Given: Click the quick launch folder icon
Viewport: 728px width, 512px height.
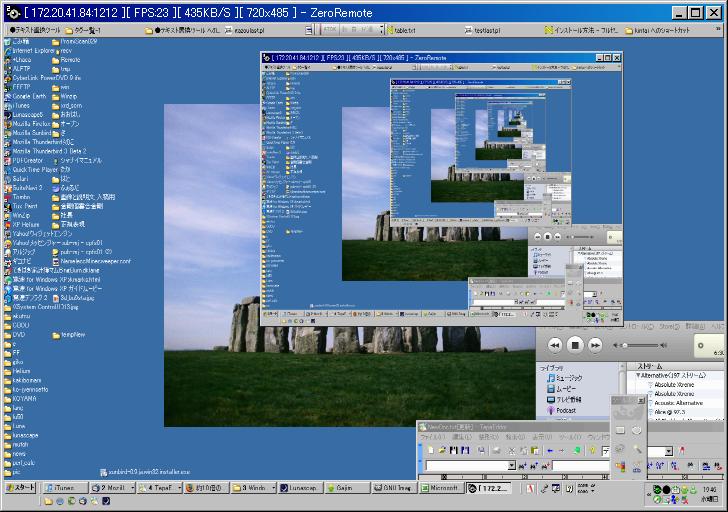Looking at the screenshot, I should 48,501.
